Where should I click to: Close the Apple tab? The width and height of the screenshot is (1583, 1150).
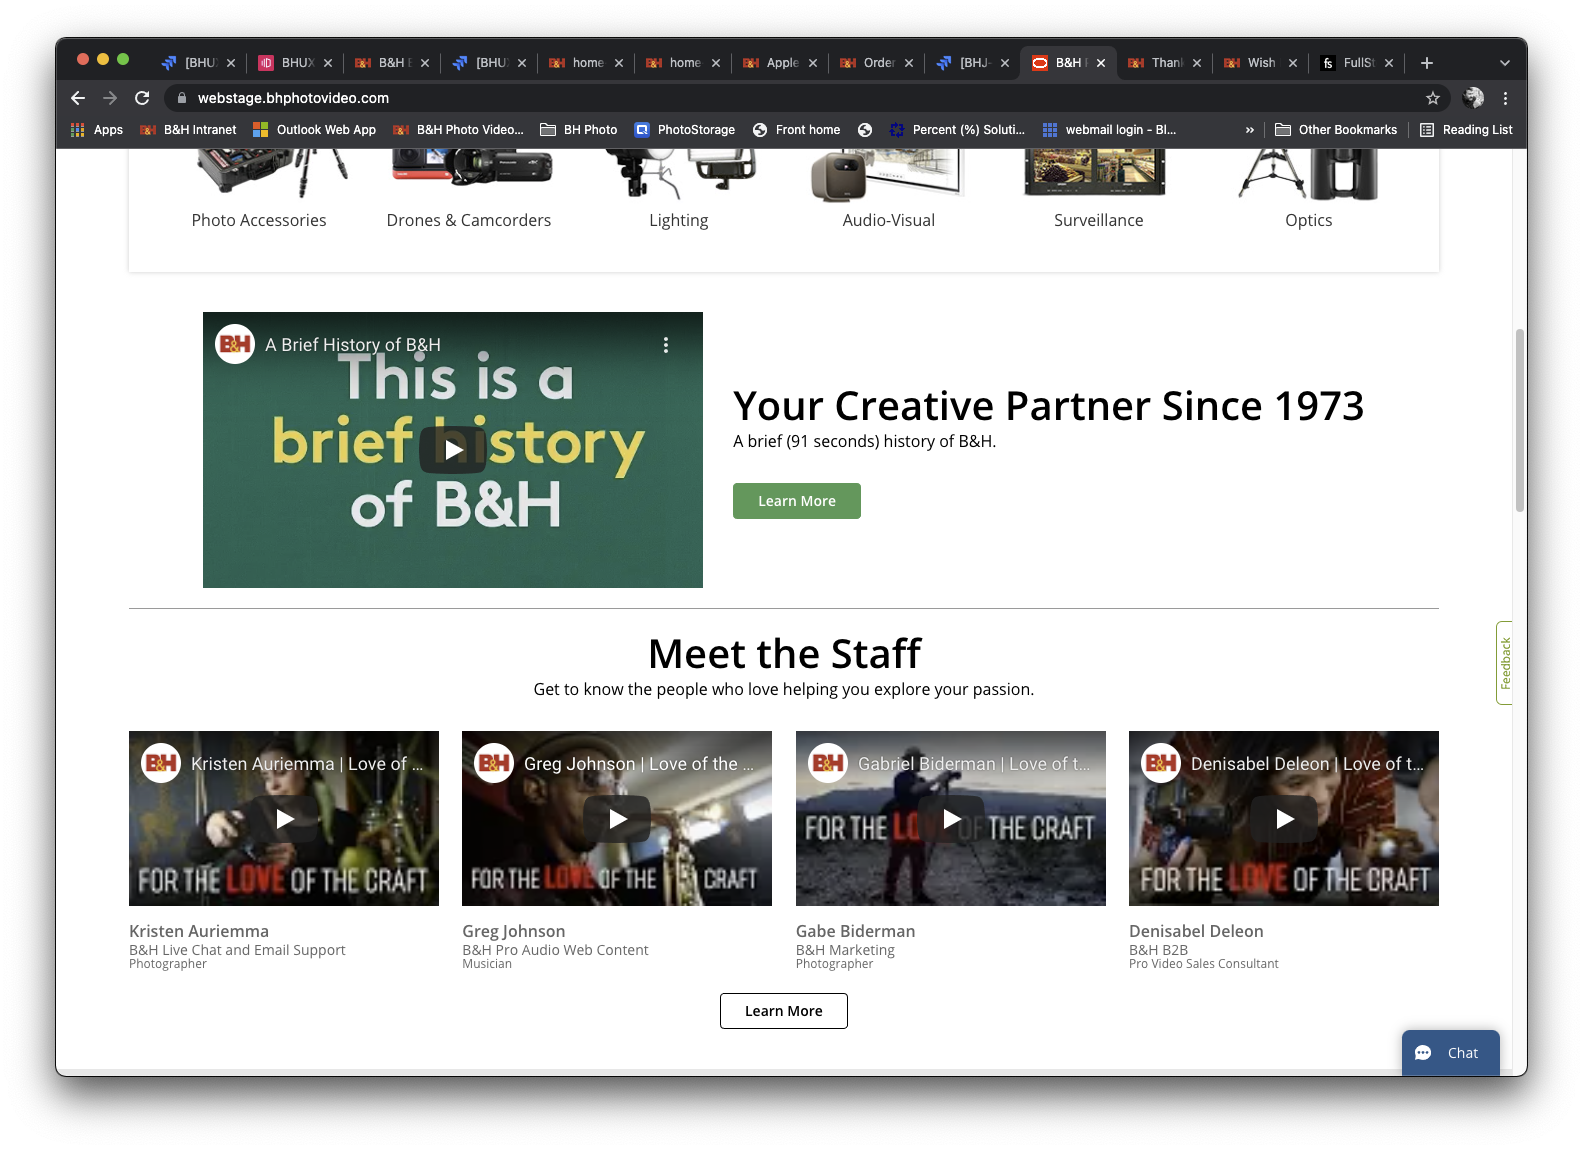point(813,63)
